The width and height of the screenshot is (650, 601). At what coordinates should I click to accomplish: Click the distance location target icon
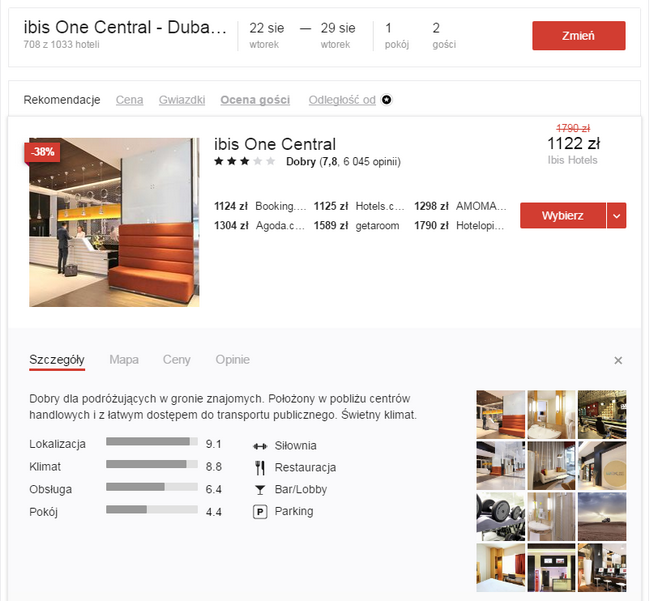(387, 100)
